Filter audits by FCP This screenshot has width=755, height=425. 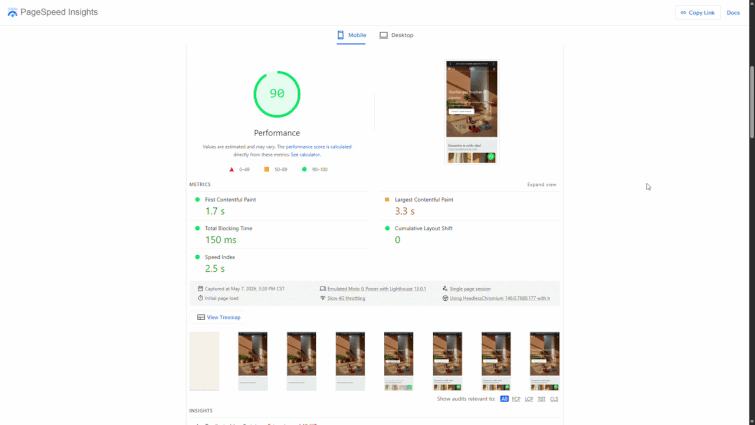click(x=516, y=399)
